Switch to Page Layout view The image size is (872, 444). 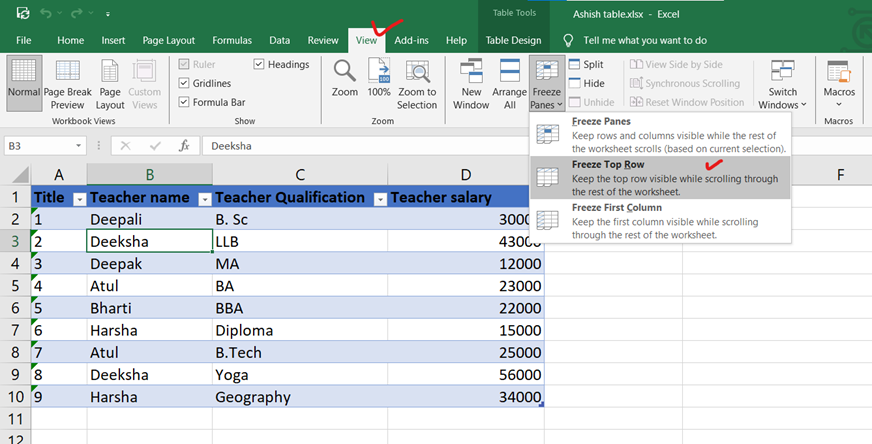pyautogui.click(x=110, y=82)
